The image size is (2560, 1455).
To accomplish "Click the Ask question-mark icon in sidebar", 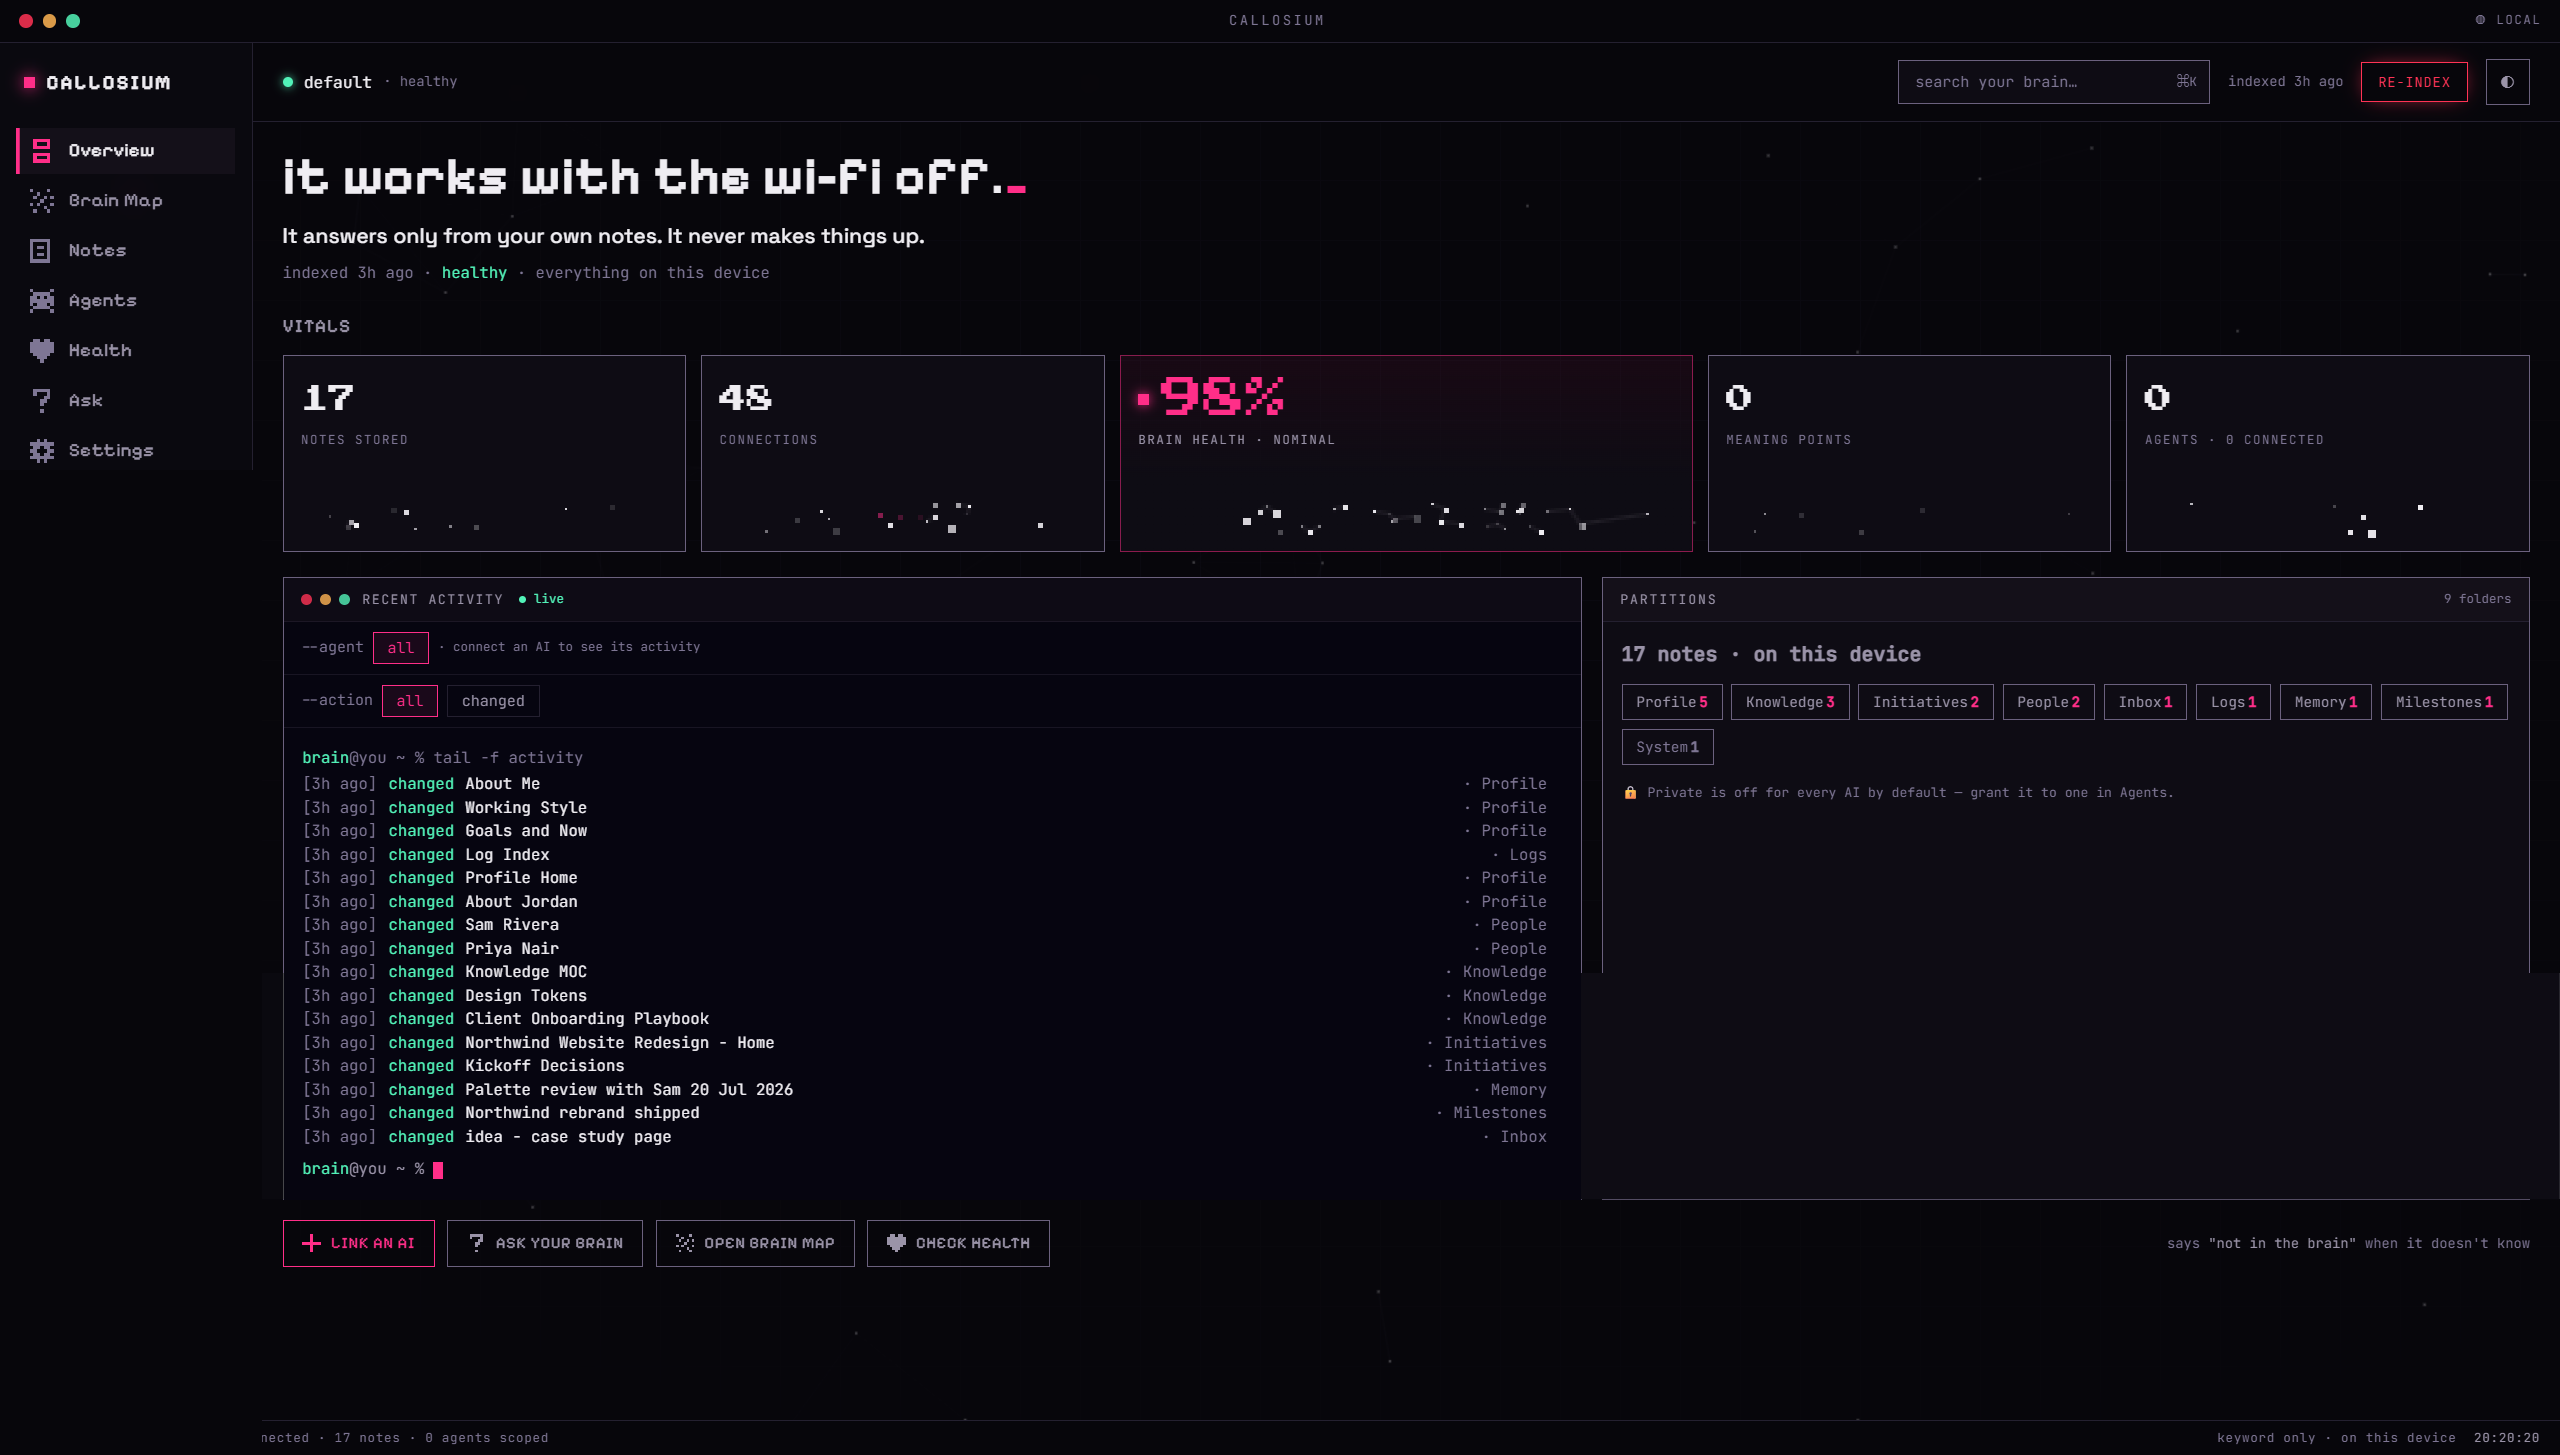I will pyautogui.click(x=41, y=401).
